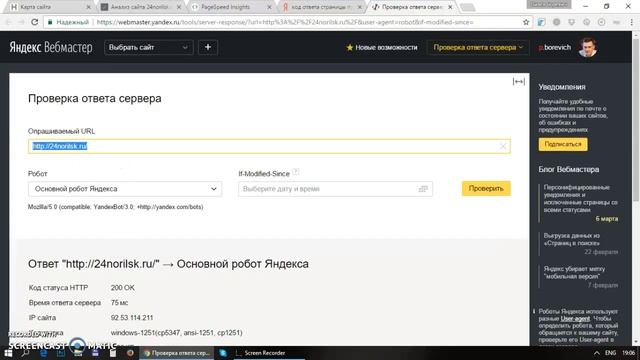Open Новые возможности link
The image size is (640, 360).
[382, 47]
